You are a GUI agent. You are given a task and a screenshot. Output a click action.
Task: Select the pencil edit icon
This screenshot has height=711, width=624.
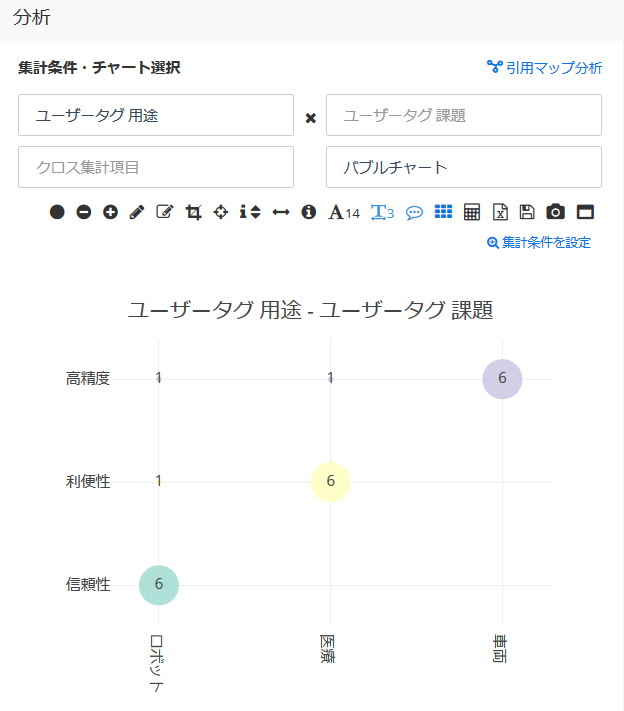pyautogui.click(x=138, y=212)
